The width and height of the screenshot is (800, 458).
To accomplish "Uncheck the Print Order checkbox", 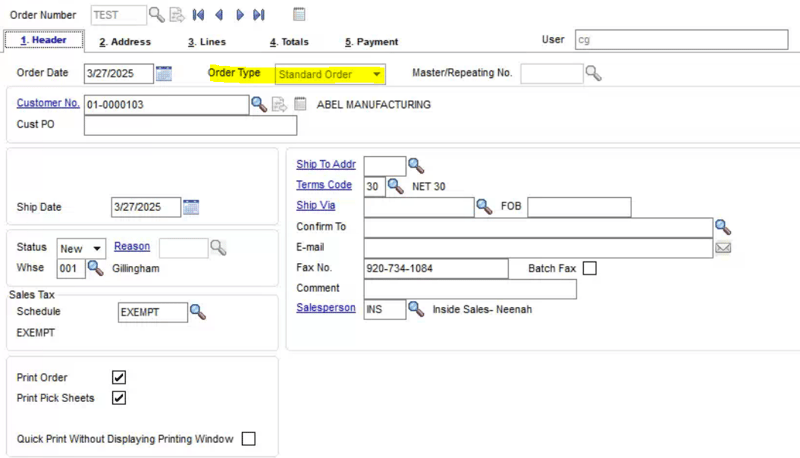I will pos(119,377).
